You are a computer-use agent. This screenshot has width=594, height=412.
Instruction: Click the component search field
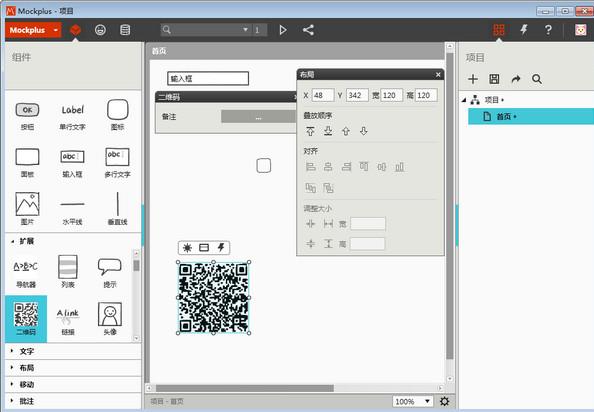[205, 30]
